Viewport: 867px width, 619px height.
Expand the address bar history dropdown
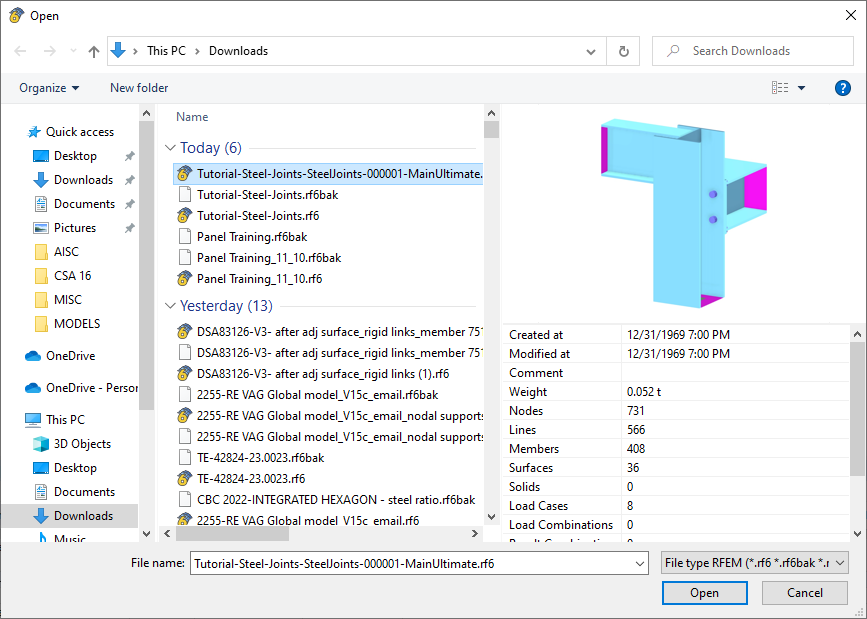click(591, 51)
